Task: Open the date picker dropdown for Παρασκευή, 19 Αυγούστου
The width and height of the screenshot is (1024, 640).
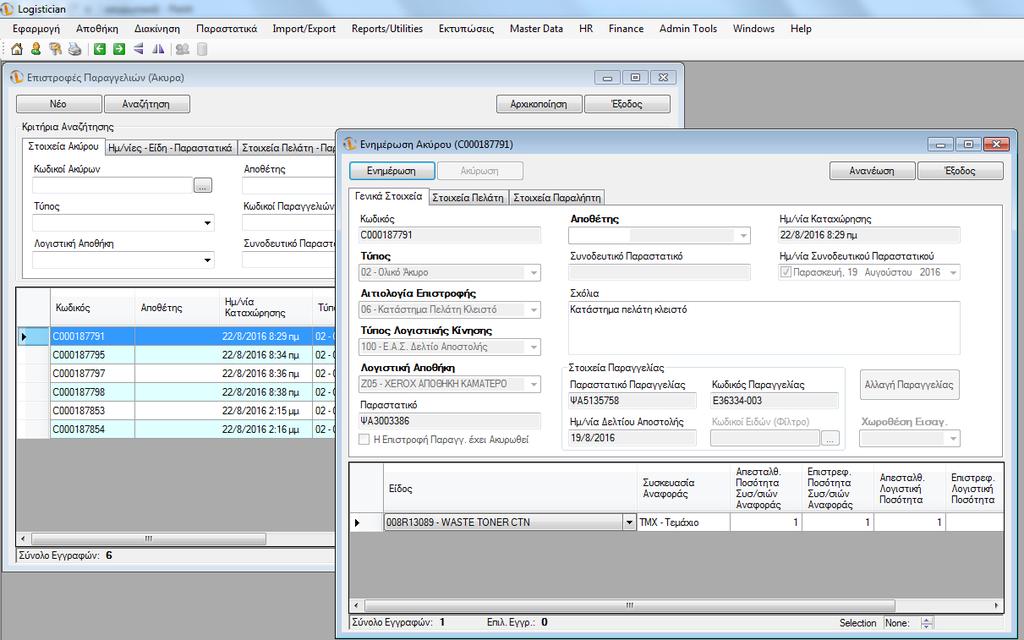Action: (953, 272)
